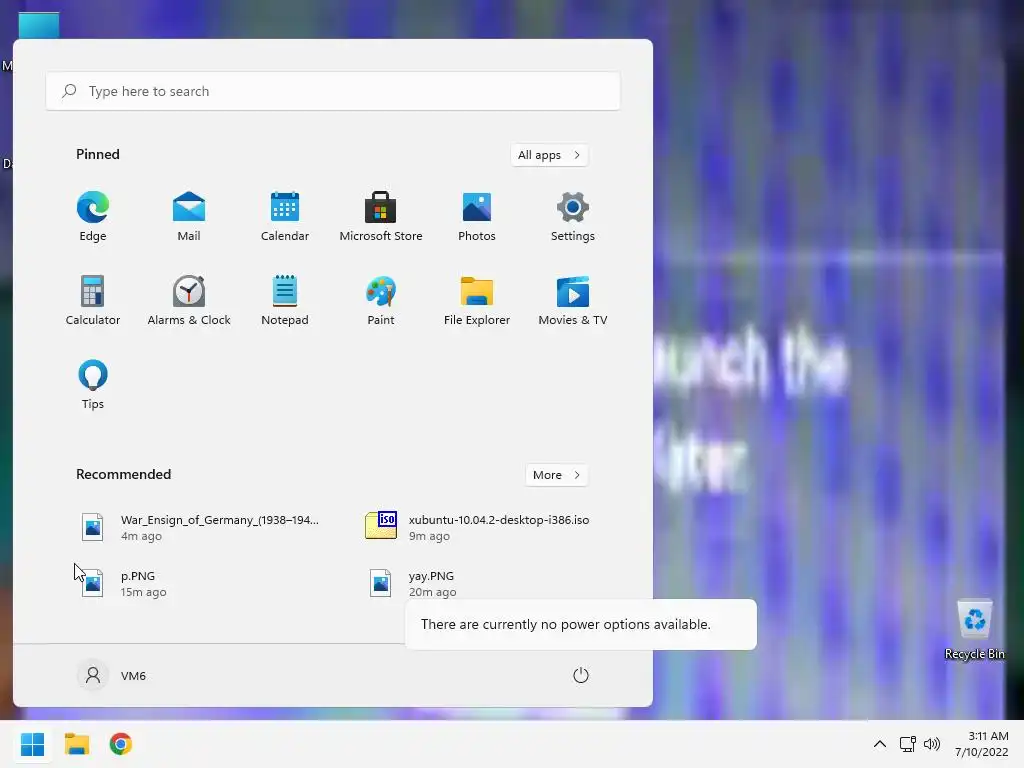Open File Explorer from the taskbar
This screenshot has width=1024, height=768.
pyautogui.click(x=76, y=744)
